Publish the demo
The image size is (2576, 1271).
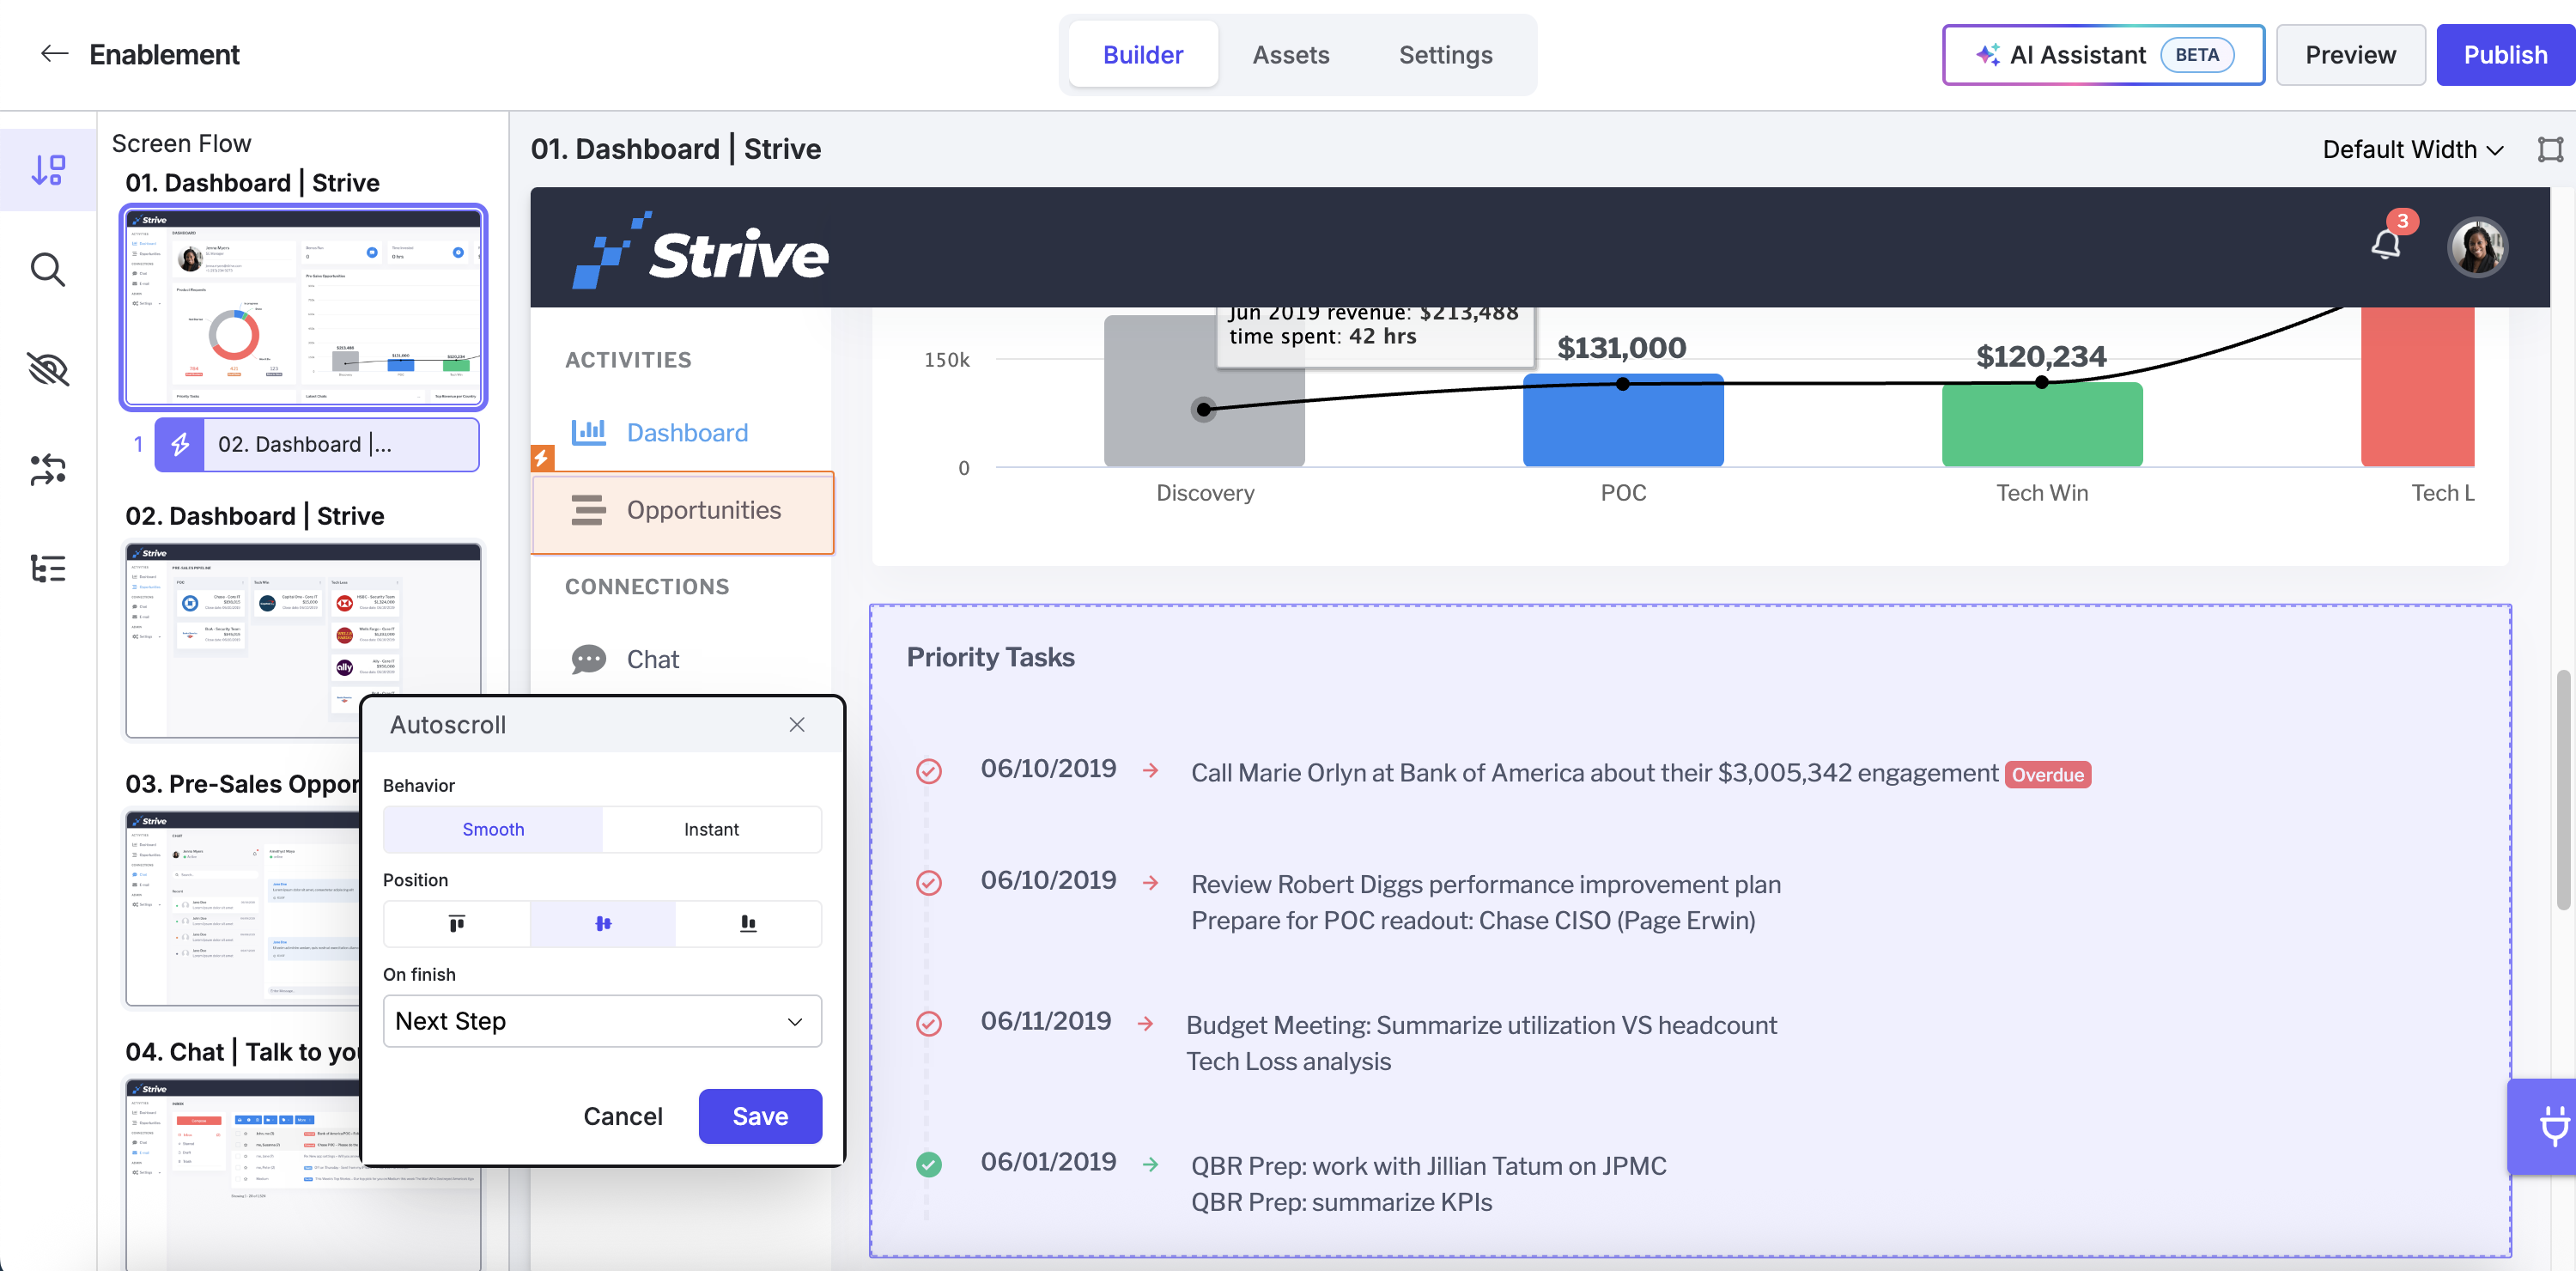point(2505,54)
